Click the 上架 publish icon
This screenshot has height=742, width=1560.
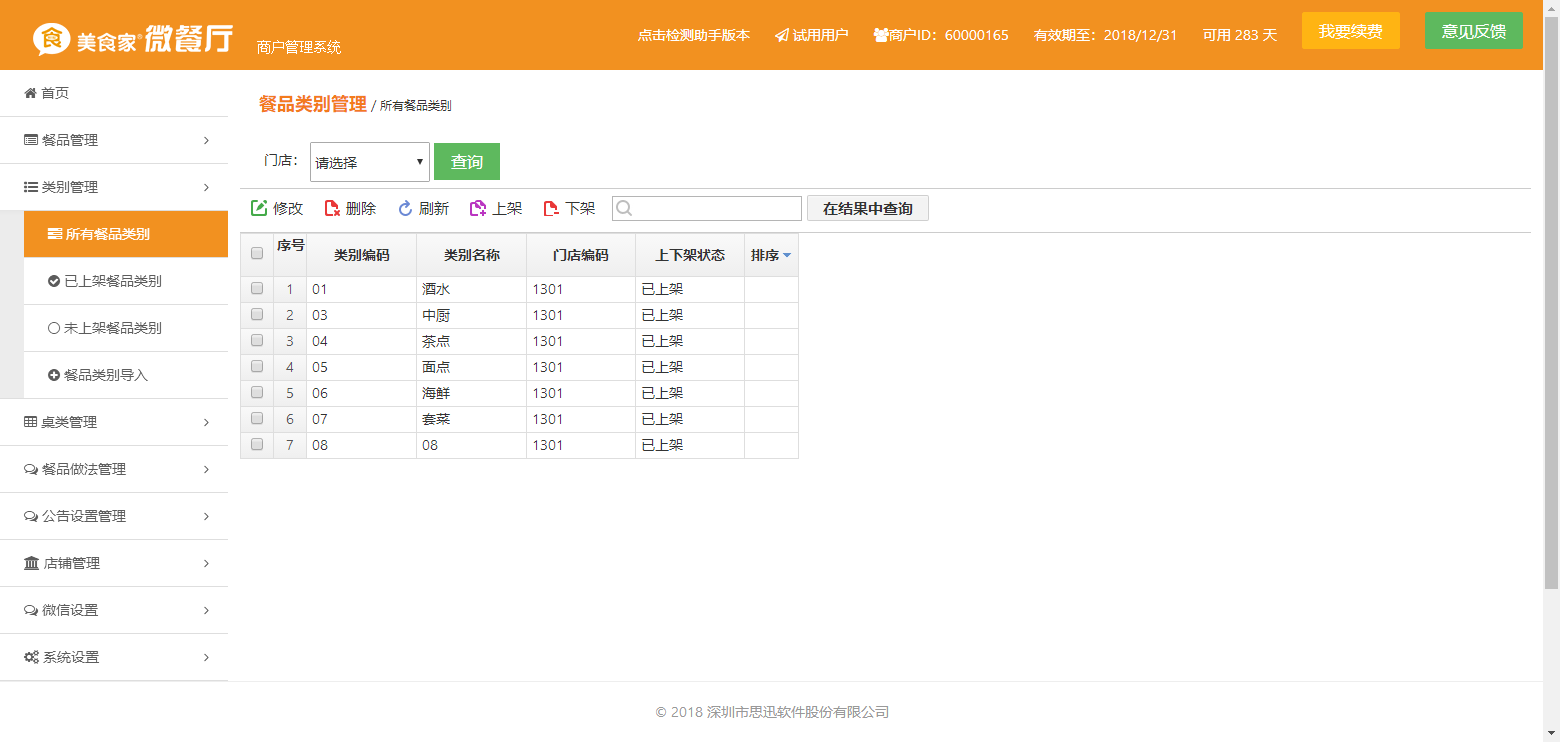478,208
